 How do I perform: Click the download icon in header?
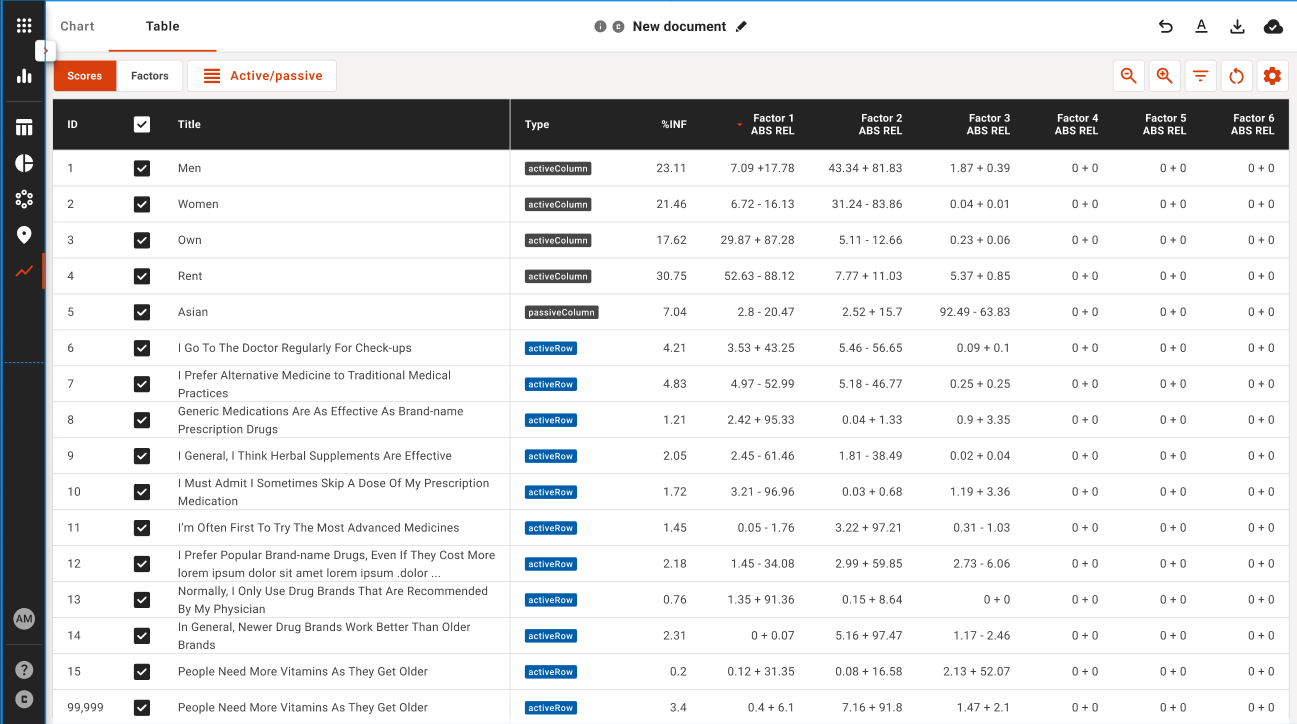coord(1237,27)
